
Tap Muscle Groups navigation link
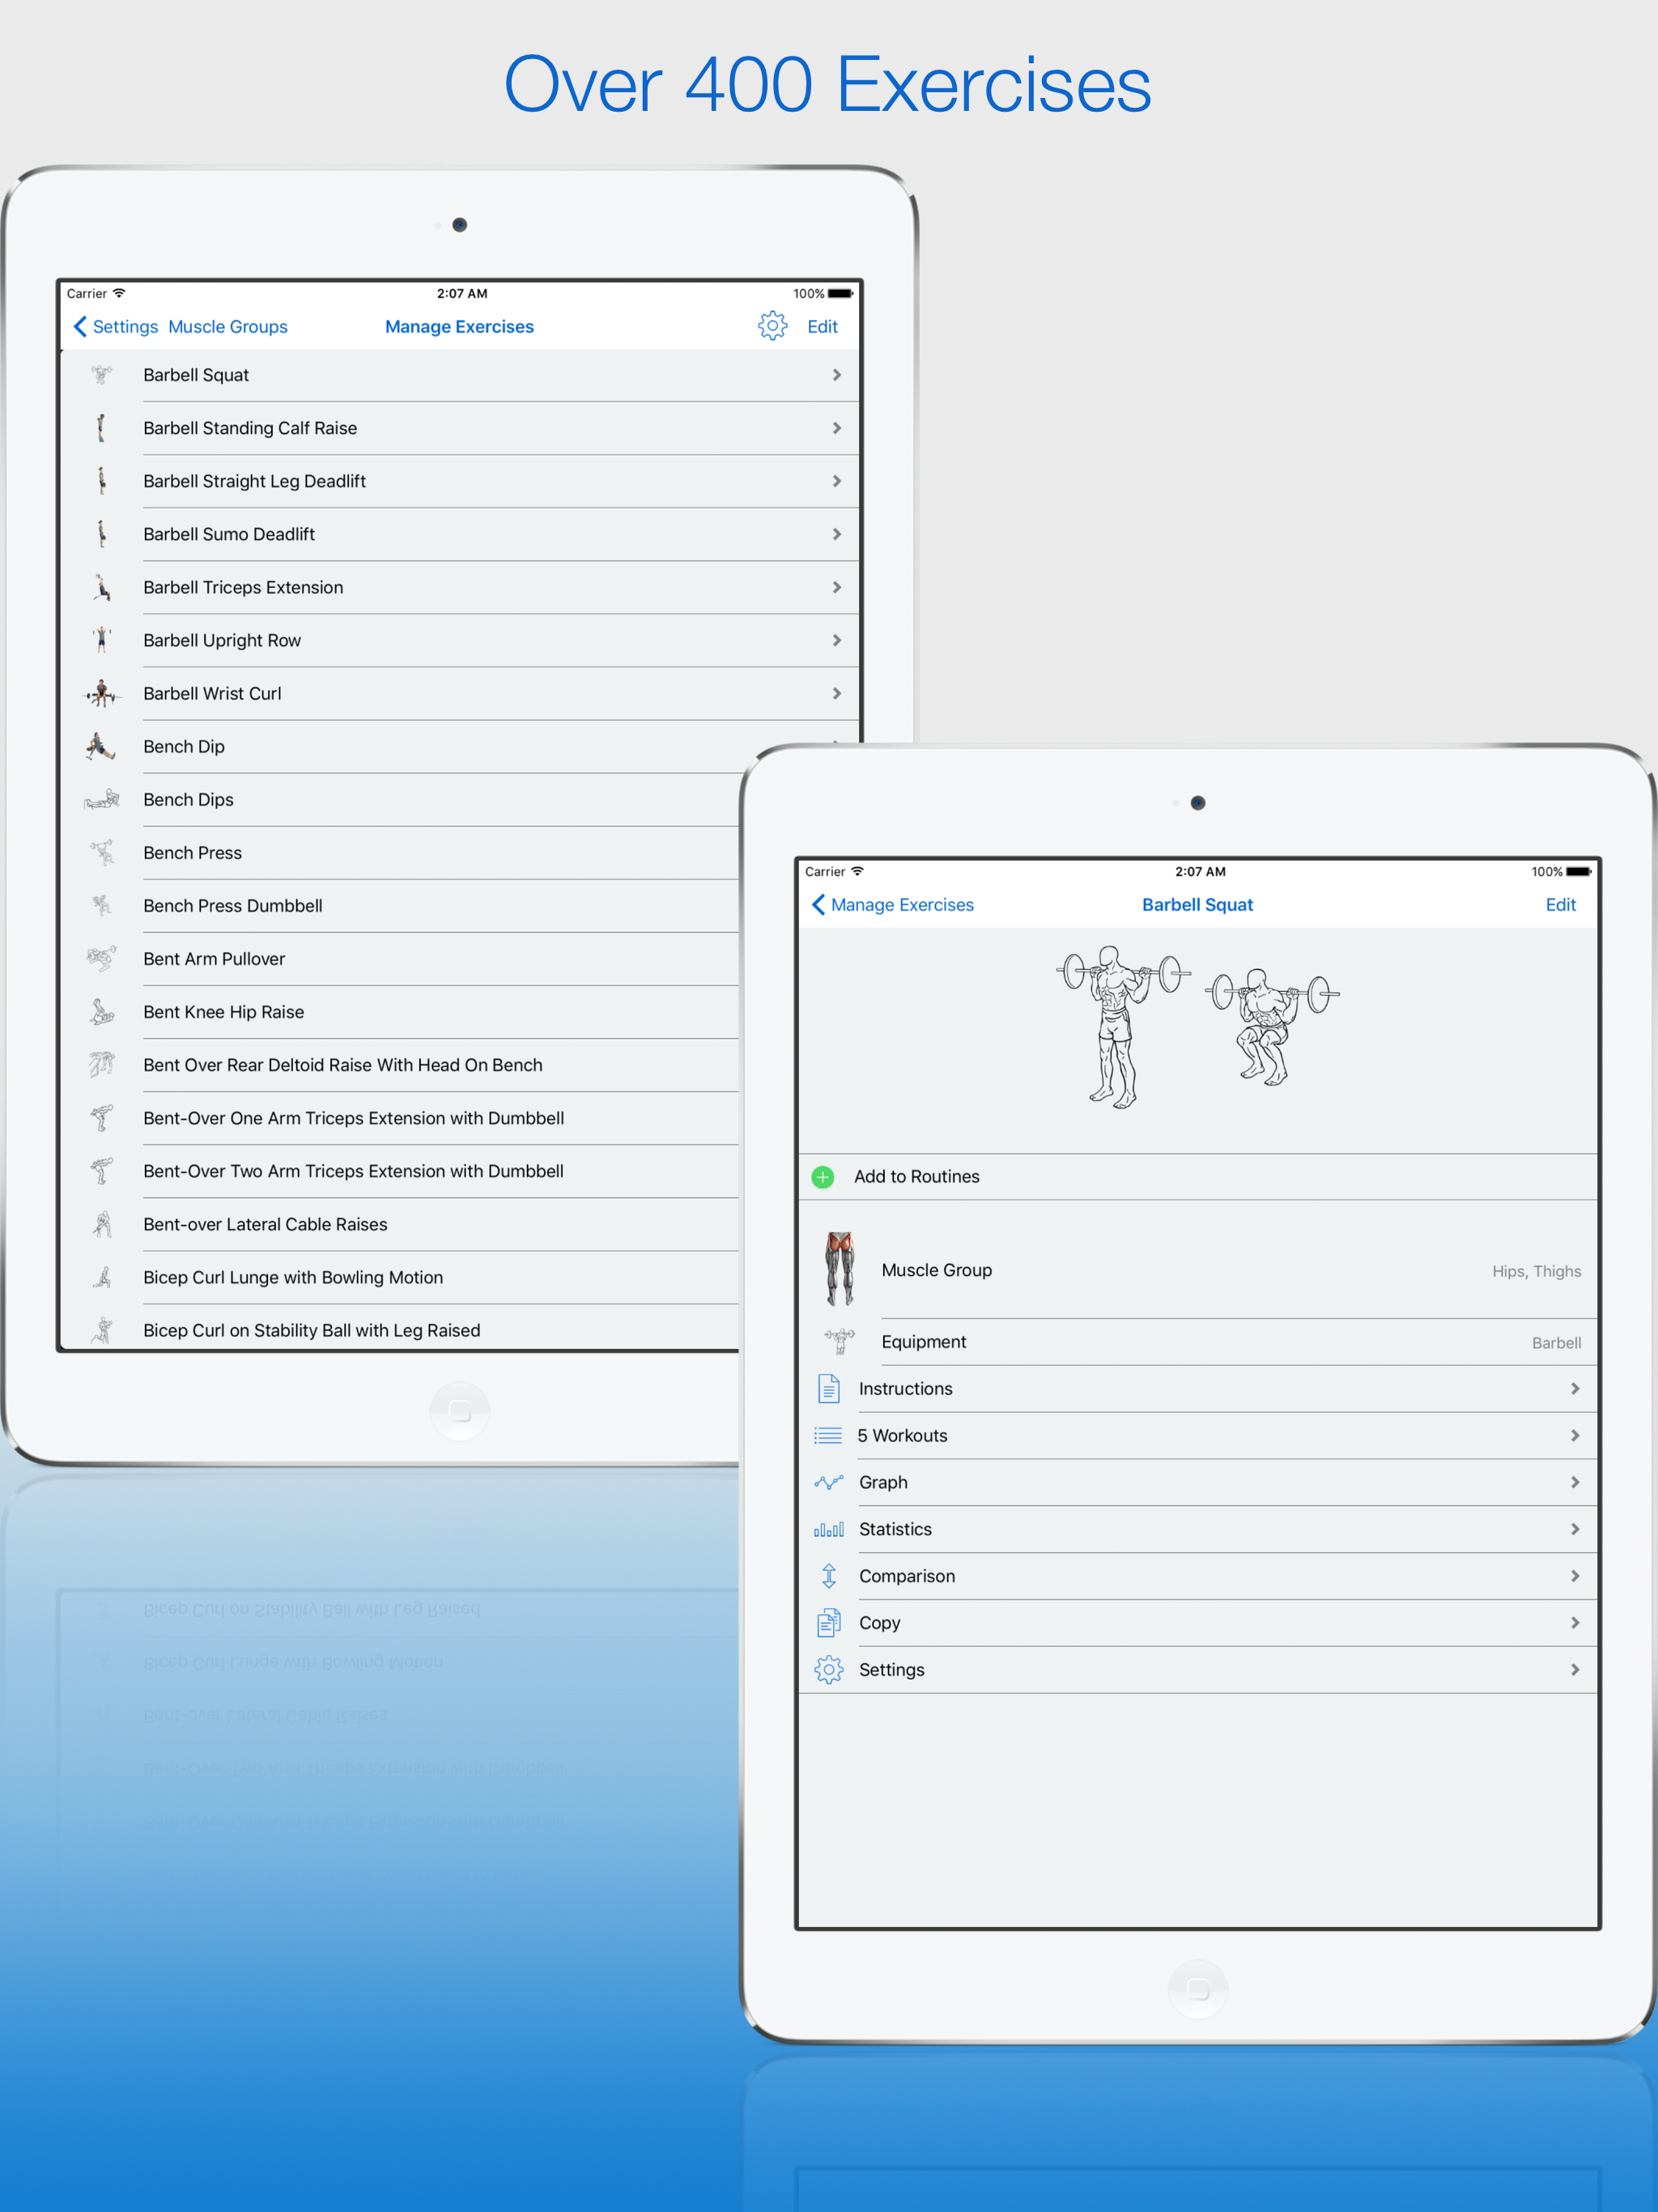[x=227, y=326]
